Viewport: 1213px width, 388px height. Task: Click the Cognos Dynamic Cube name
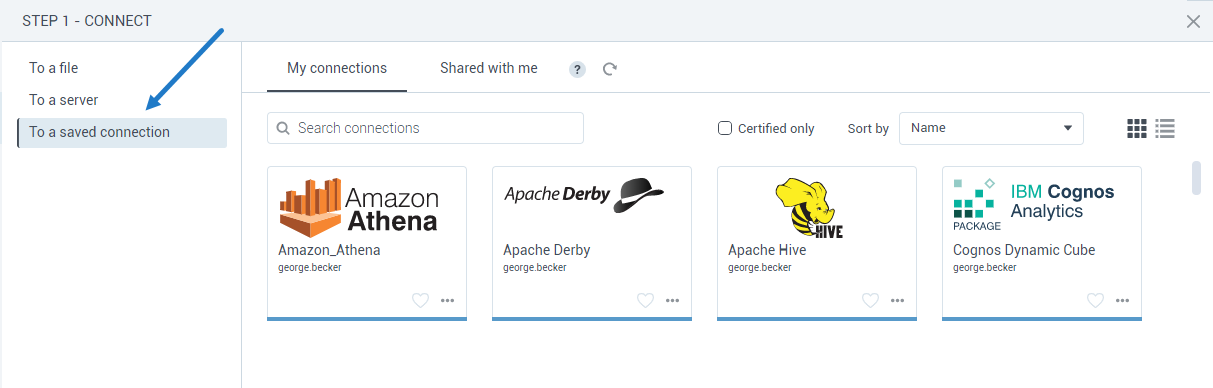(1024, 250)
